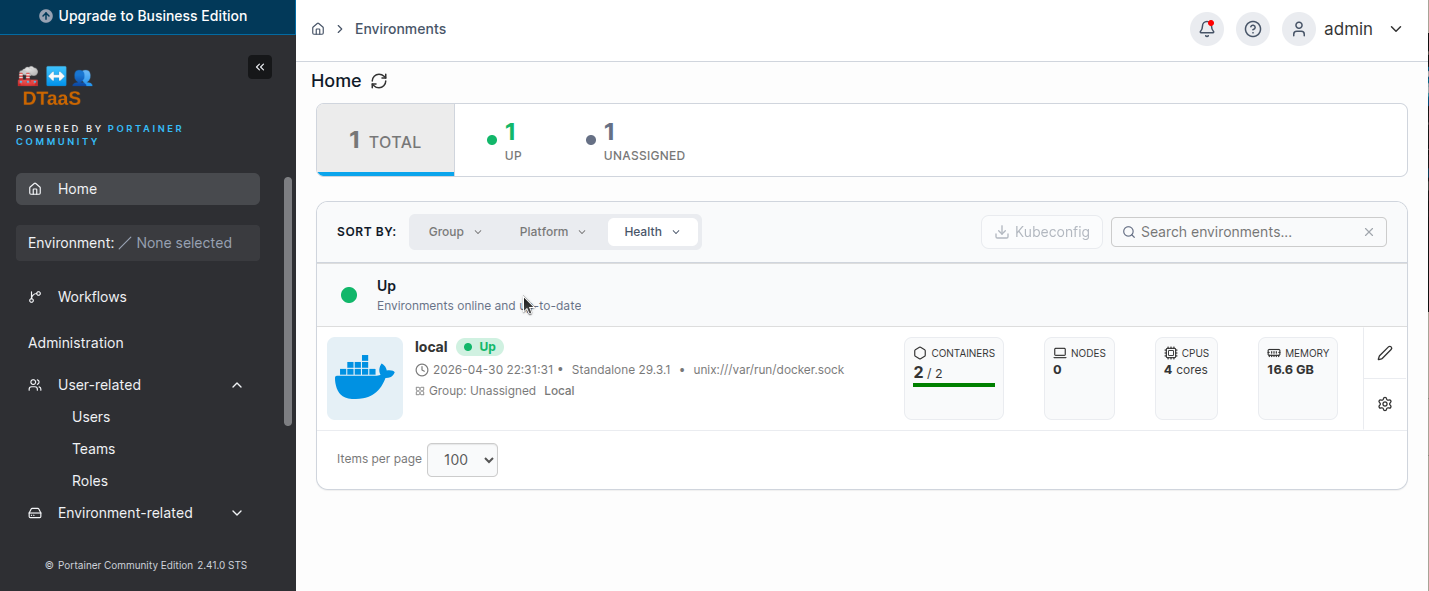
Task: Click the Standalone 29.3.1 text
Action: [x=621, y=370]
